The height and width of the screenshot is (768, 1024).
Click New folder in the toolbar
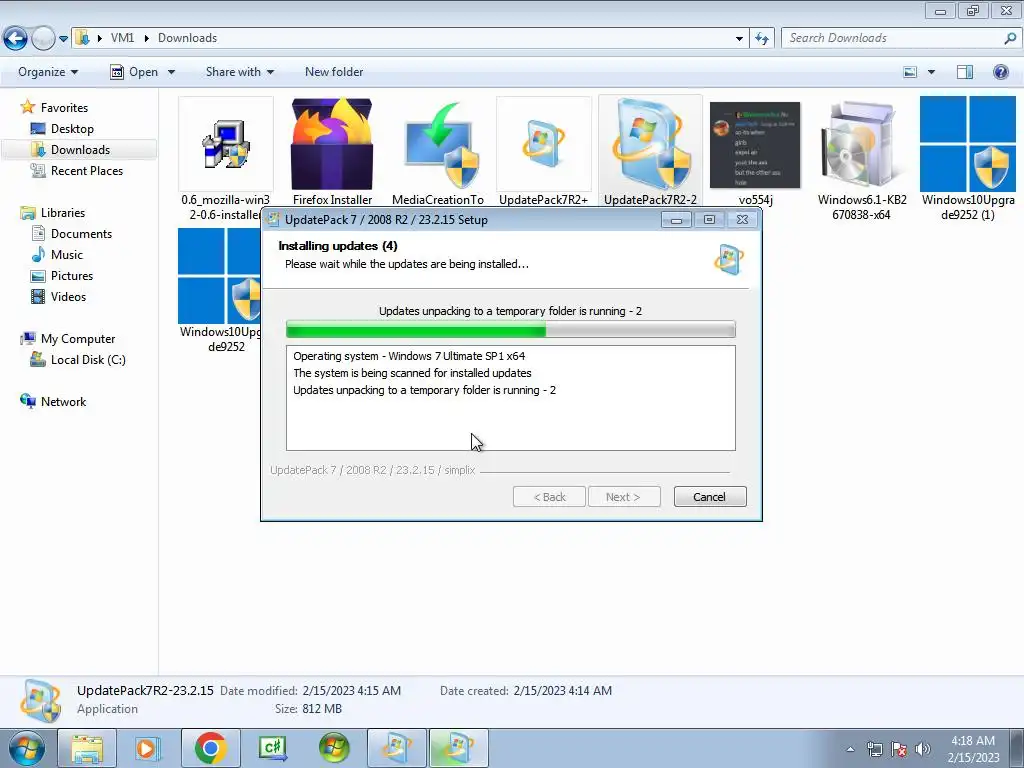334,72
